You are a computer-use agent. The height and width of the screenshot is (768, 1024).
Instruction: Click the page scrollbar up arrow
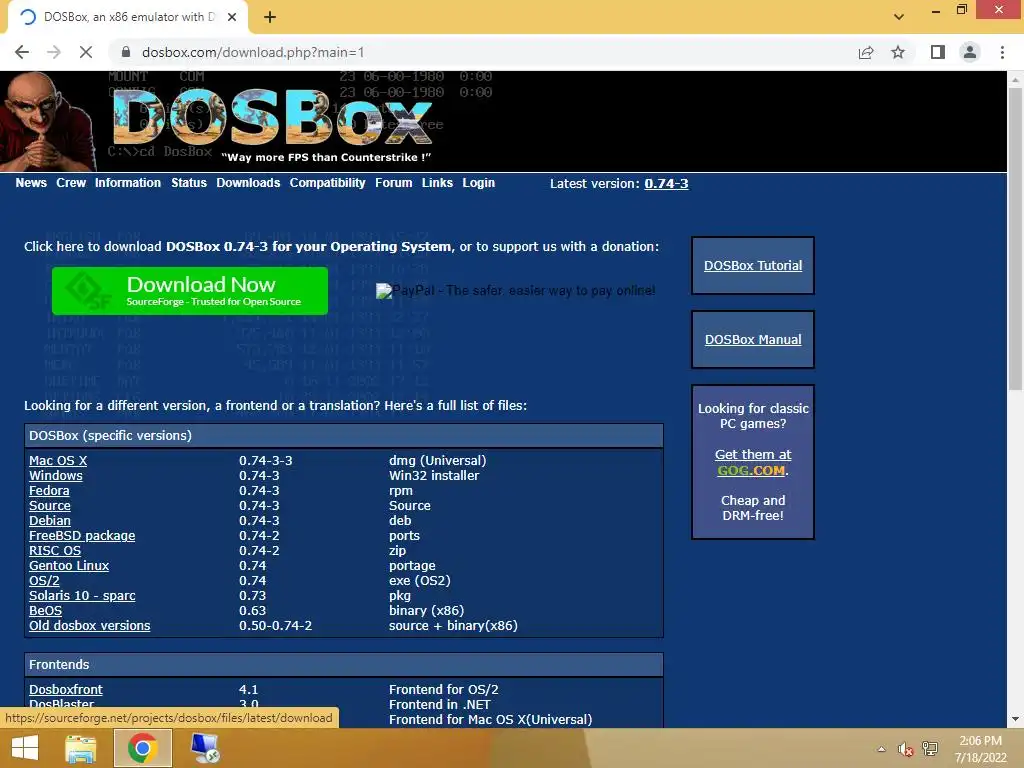[x=1015, y=80]
